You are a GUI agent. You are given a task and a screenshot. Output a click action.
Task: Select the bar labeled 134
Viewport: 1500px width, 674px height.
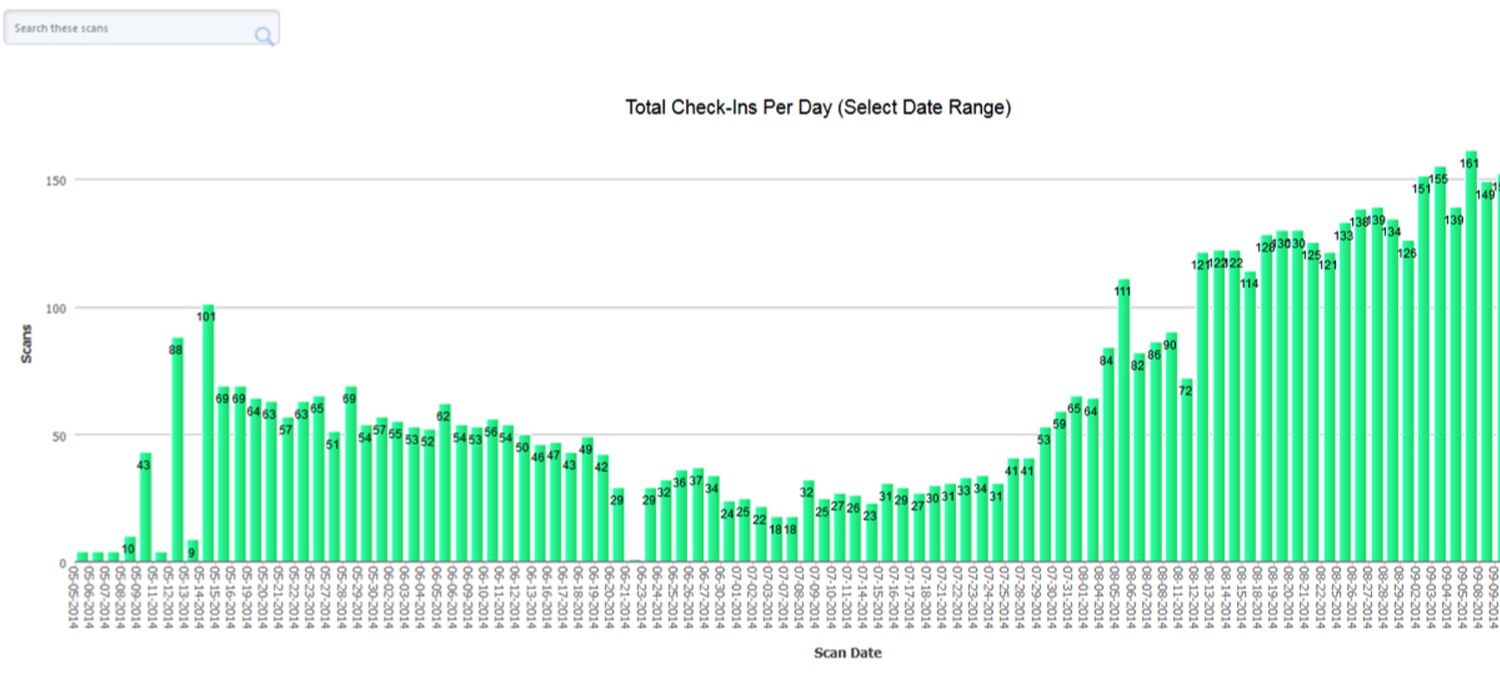[1392, 391]
